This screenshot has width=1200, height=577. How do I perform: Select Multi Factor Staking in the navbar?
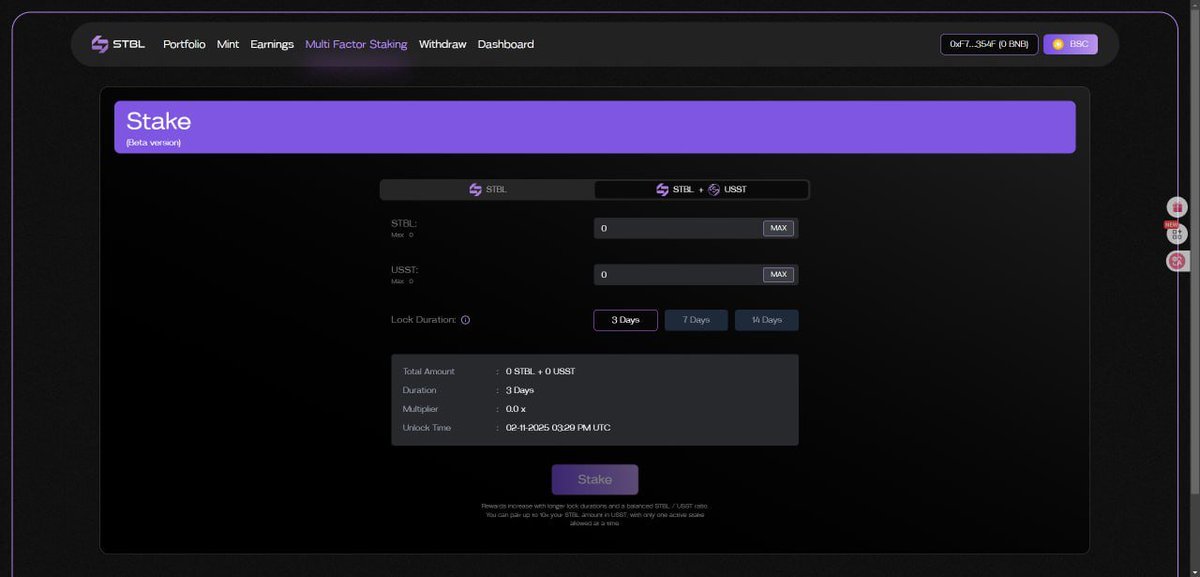tap(356, 44)
